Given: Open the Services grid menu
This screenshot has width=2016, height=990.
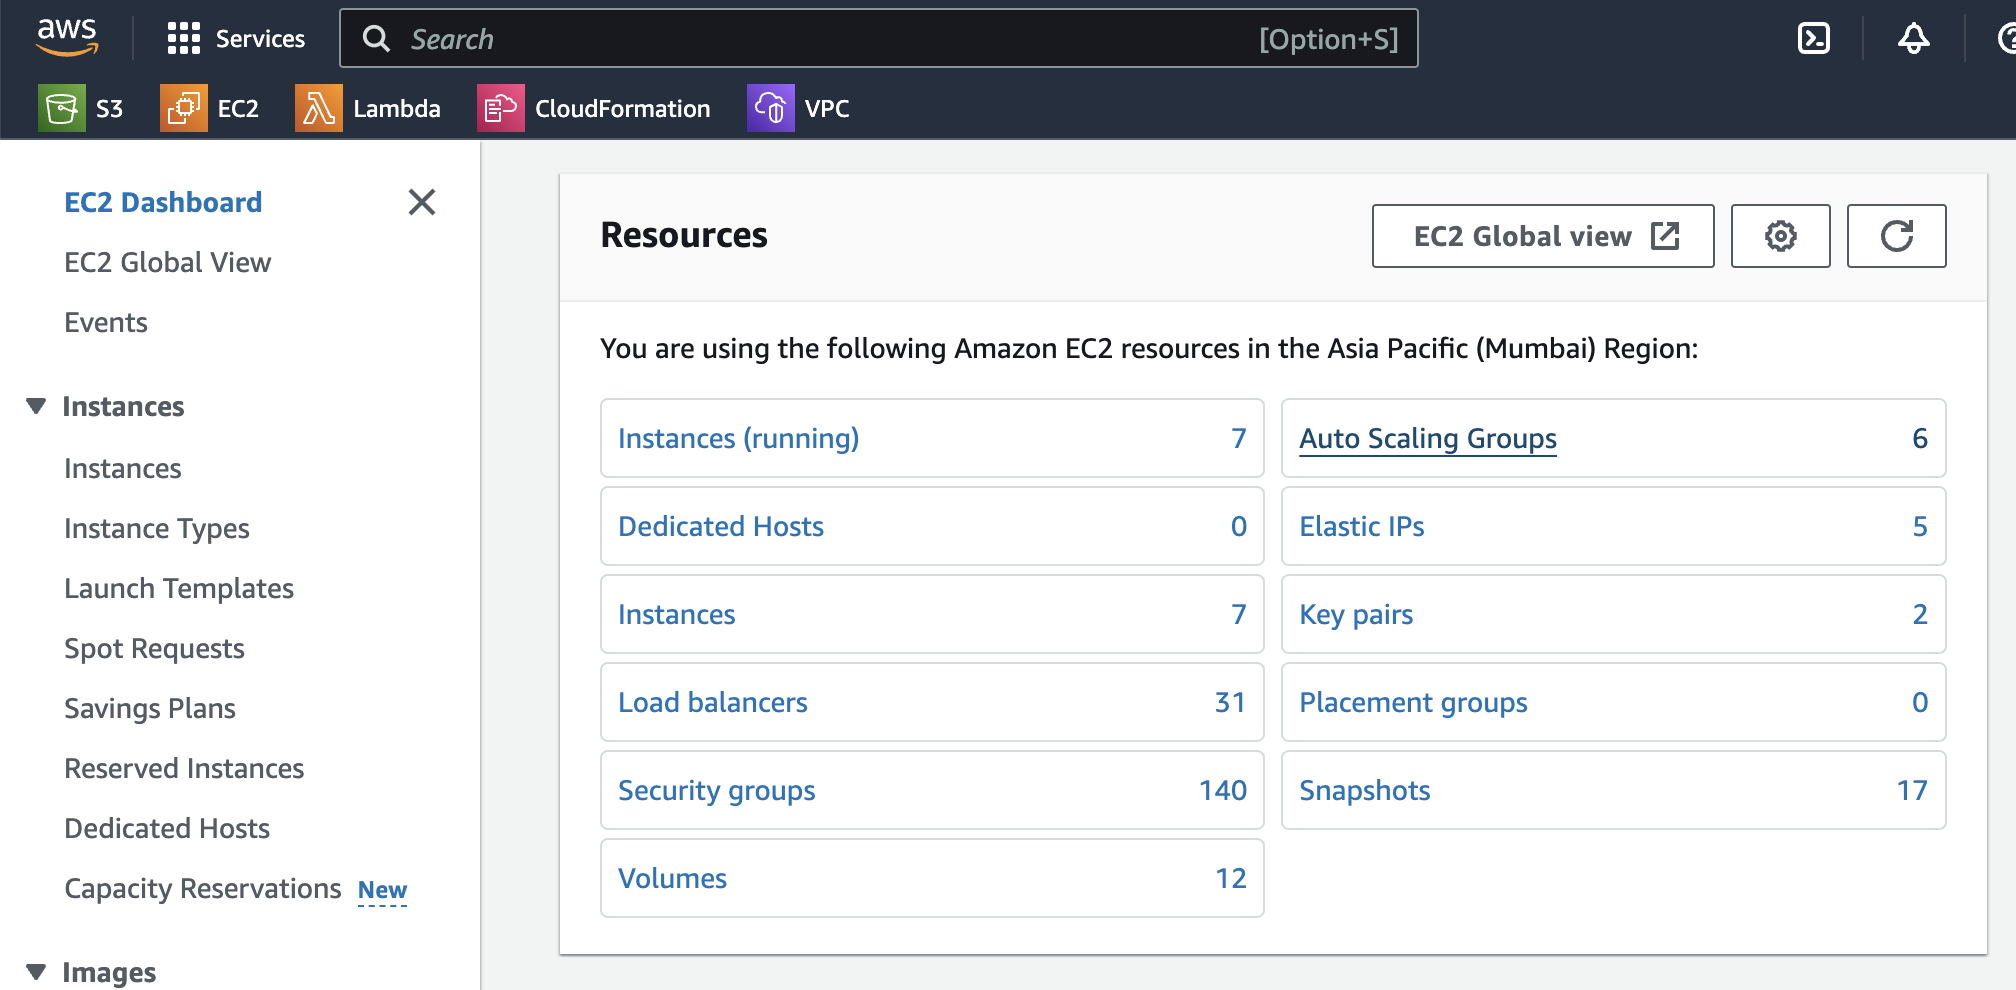Looking at the screenshot, I should tap(236, 39).
